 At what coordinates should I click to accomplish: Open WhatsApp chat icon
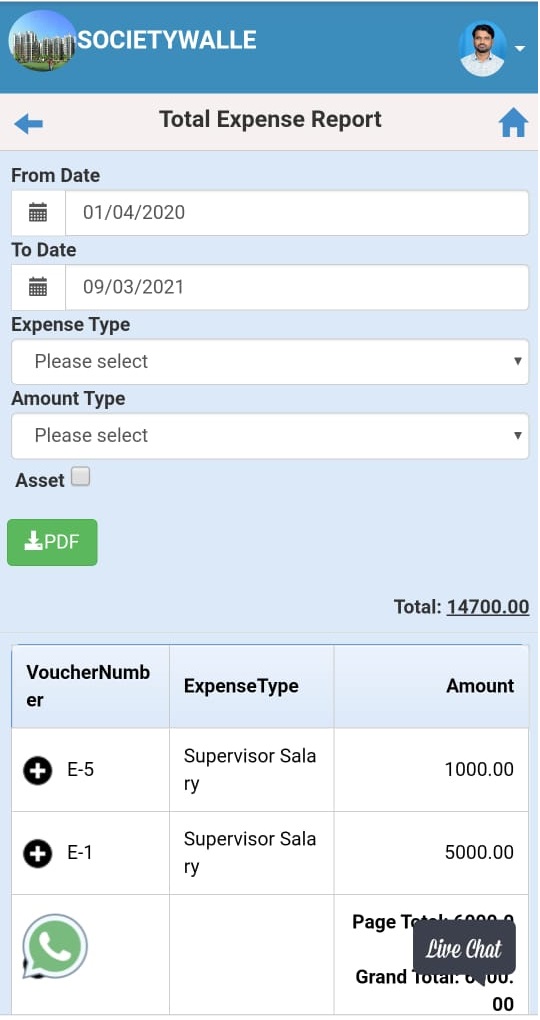55,946
